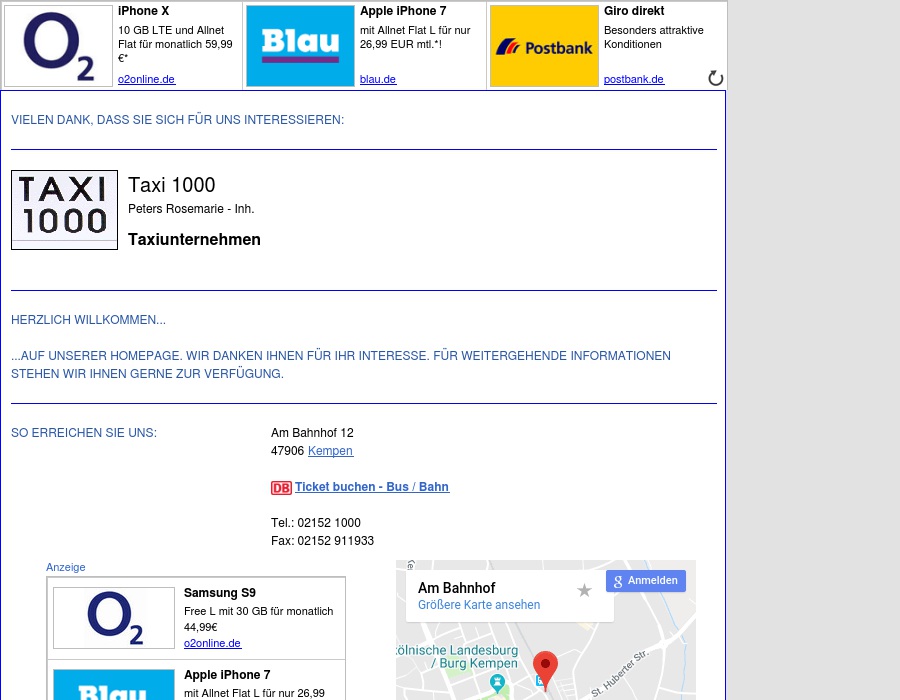Click the red DB railway icon
Viewport: 900px width, 700px height.
pyautogui.click(x=281, y=488)
